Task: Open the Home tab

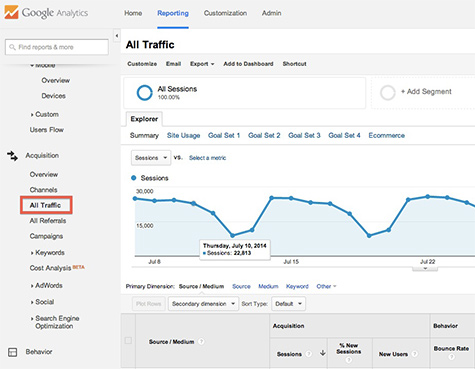Action: [x=133, y=13]
